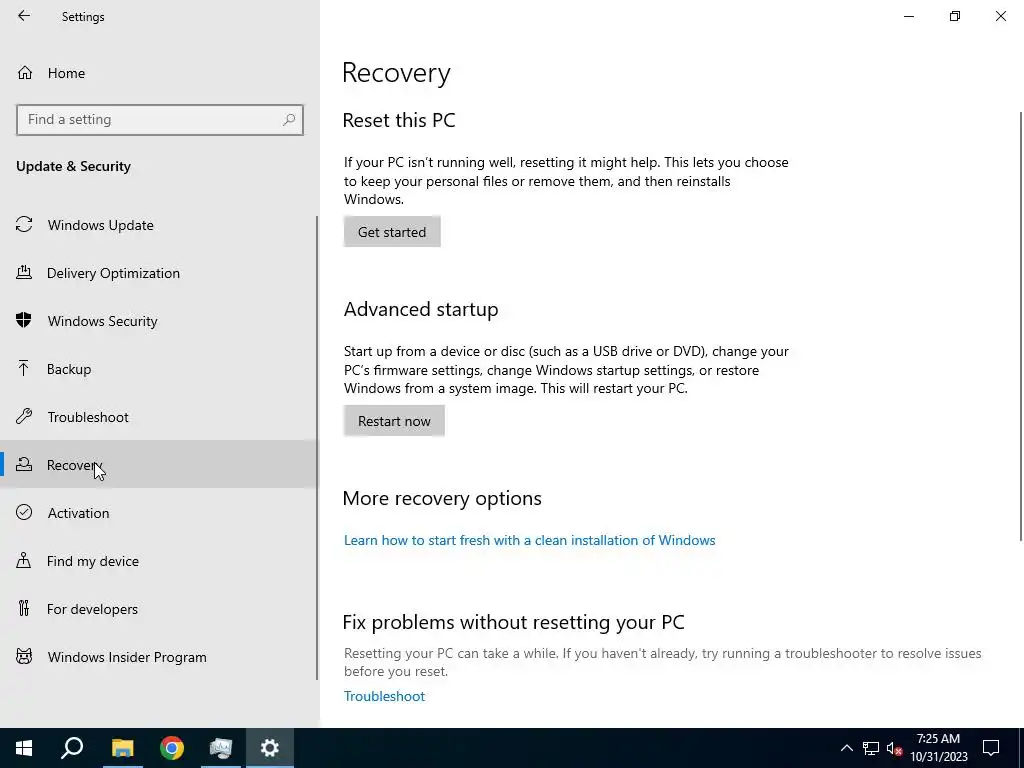1024x768 pixels.
Task: Open Windows Insider Program settings
Action: pos(158,657)
